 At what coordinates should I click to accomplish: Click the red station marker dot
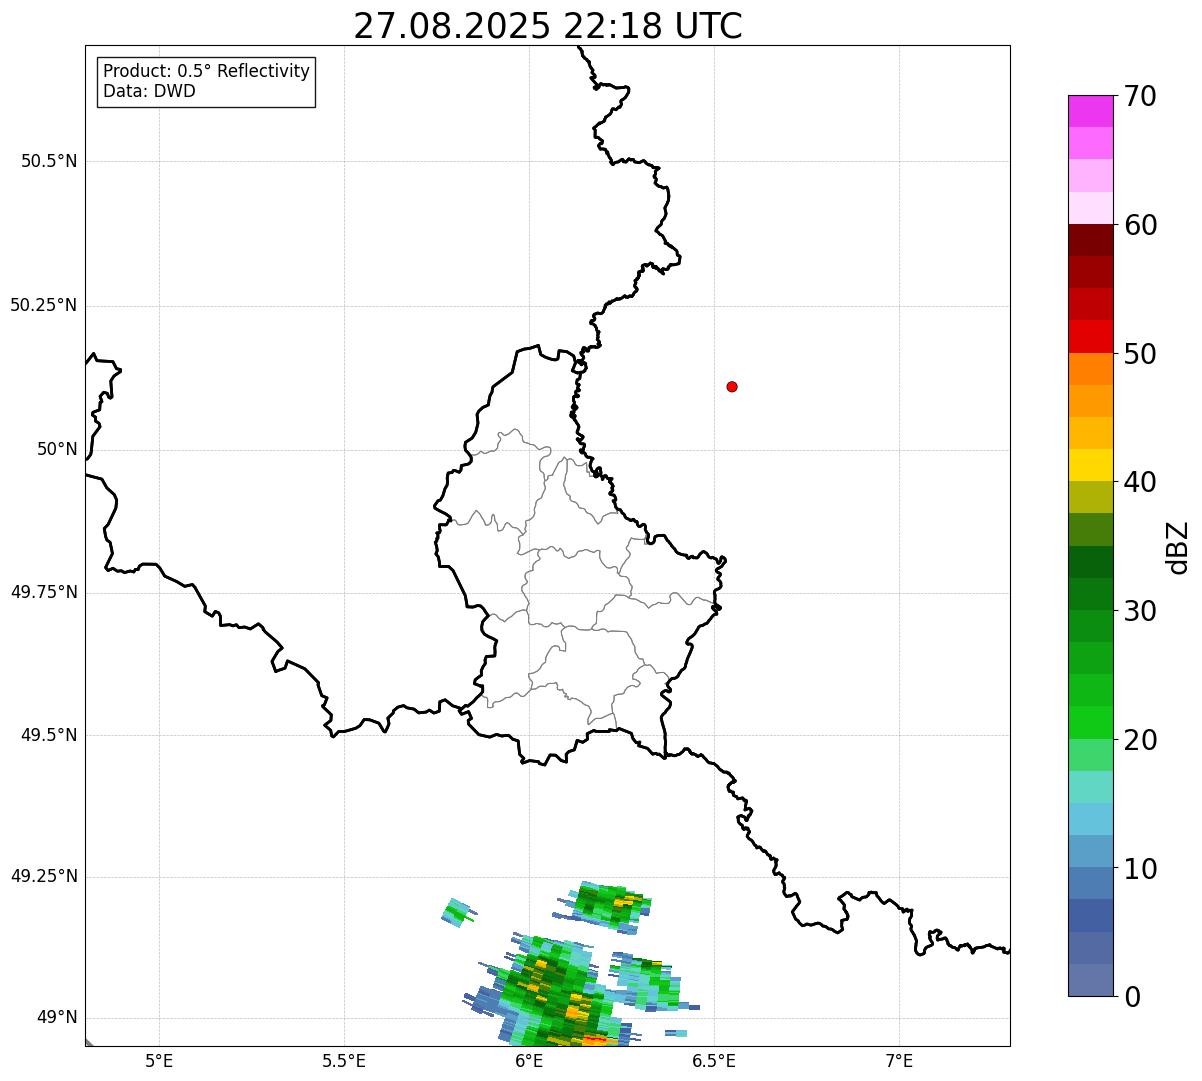pos(732,386)
